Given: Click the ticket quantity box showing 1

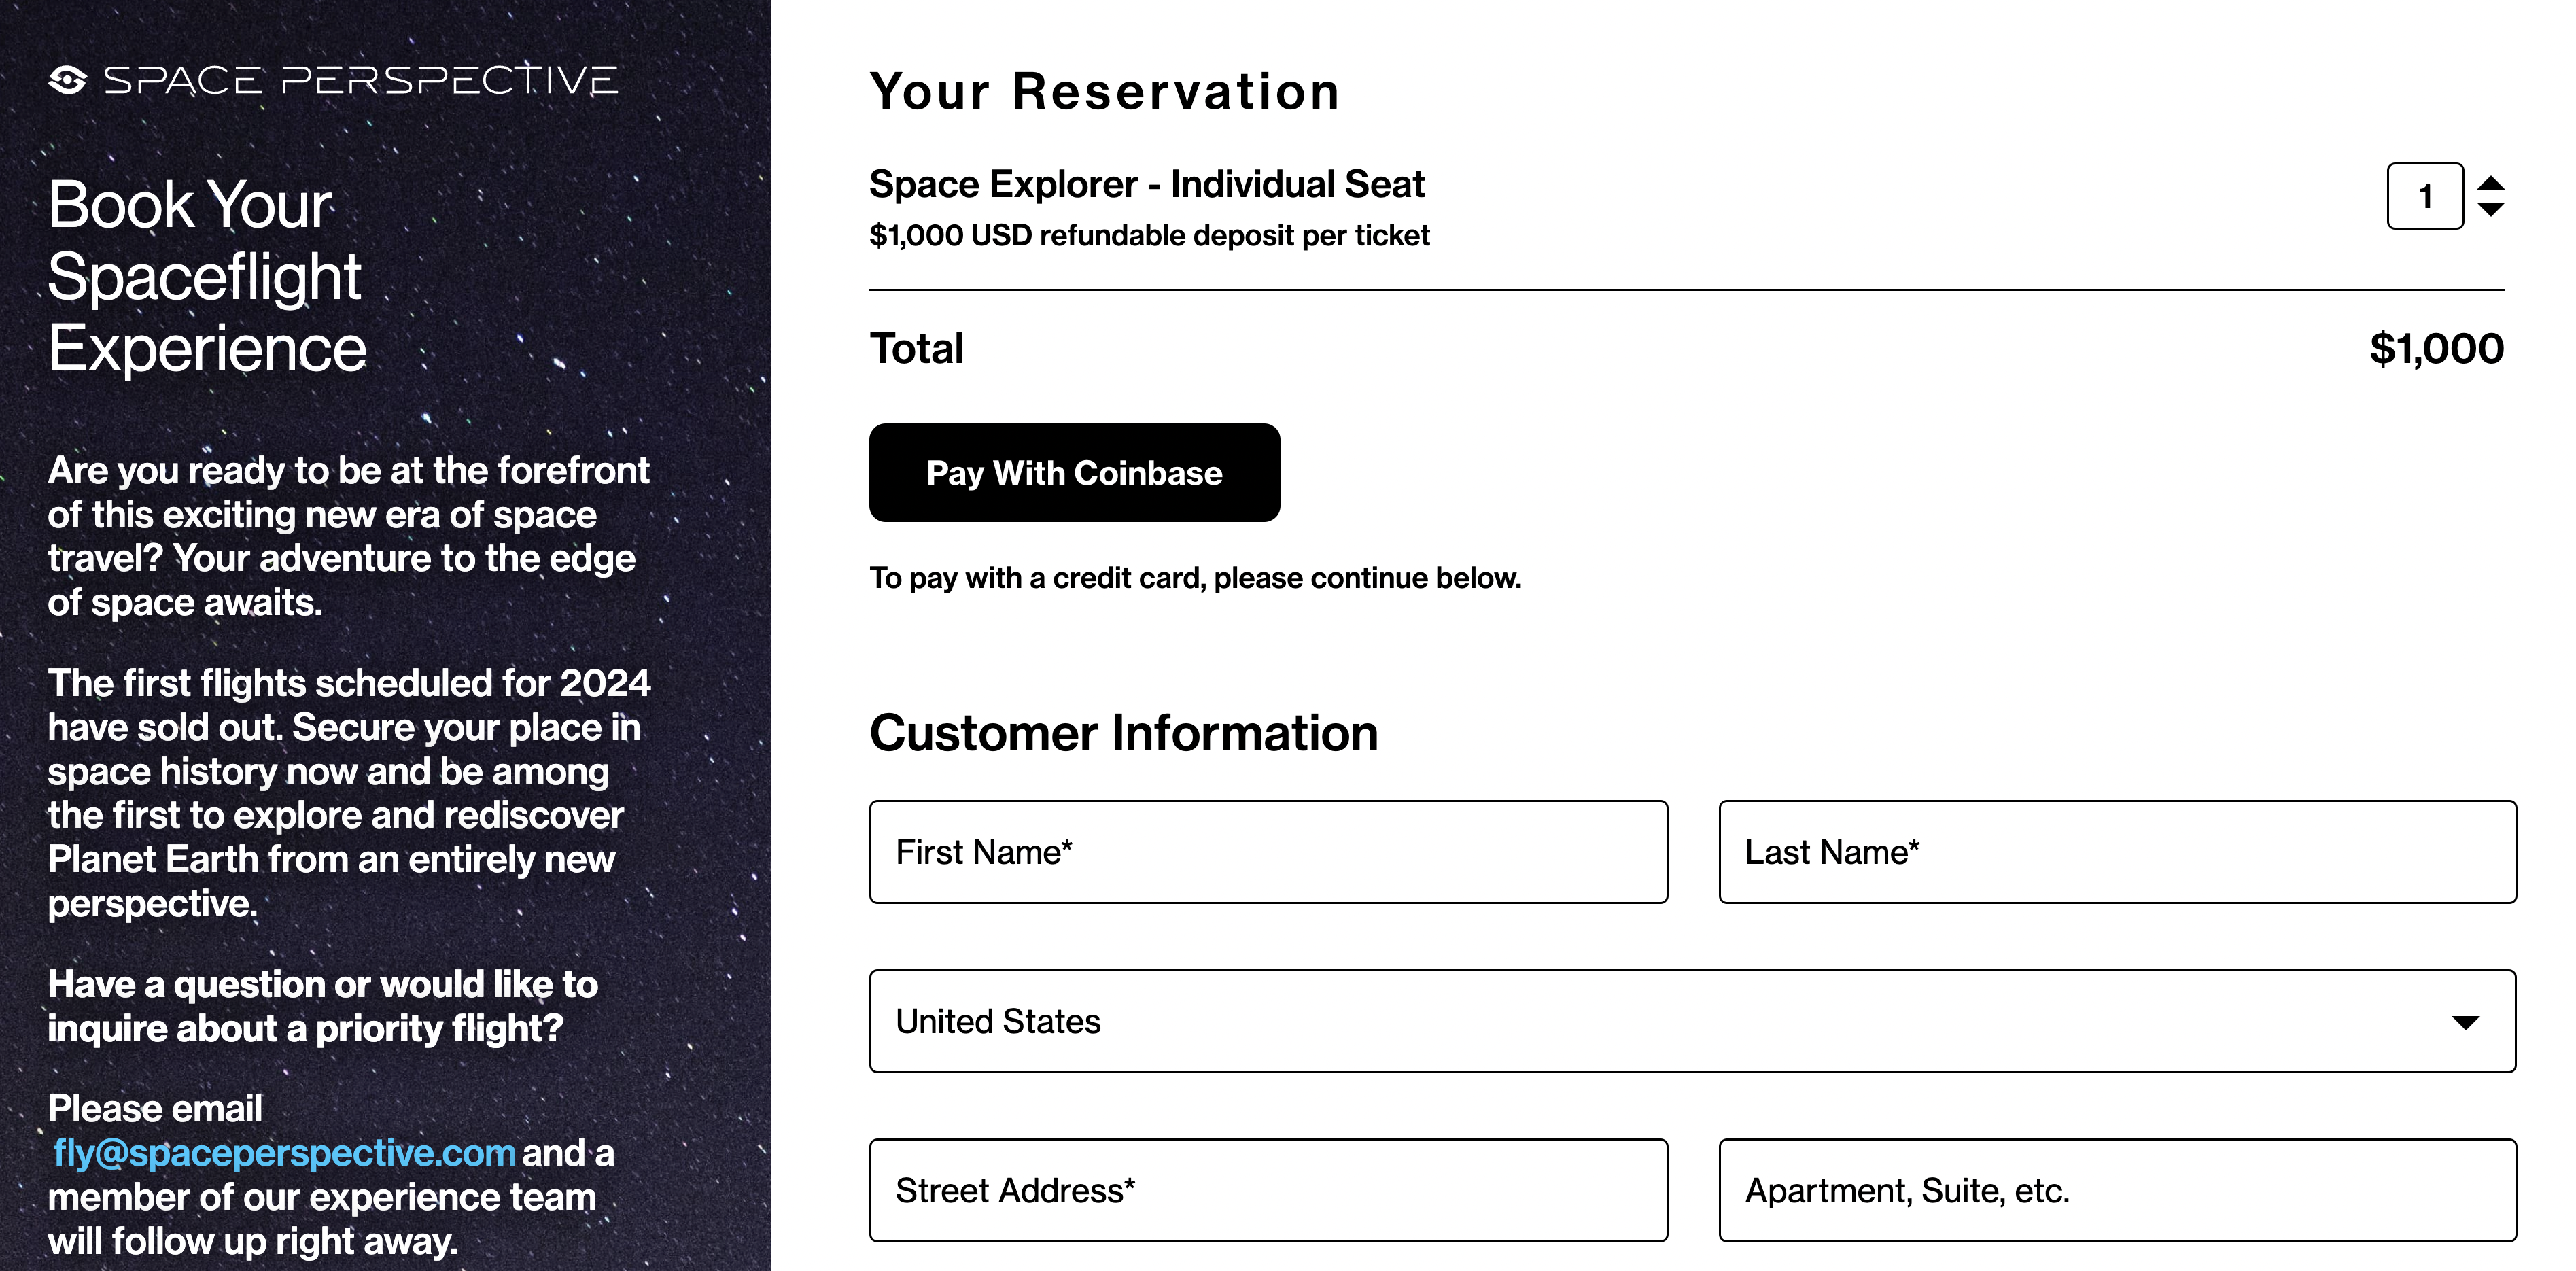Looking at the screenshot, I should click(2424, 197).
